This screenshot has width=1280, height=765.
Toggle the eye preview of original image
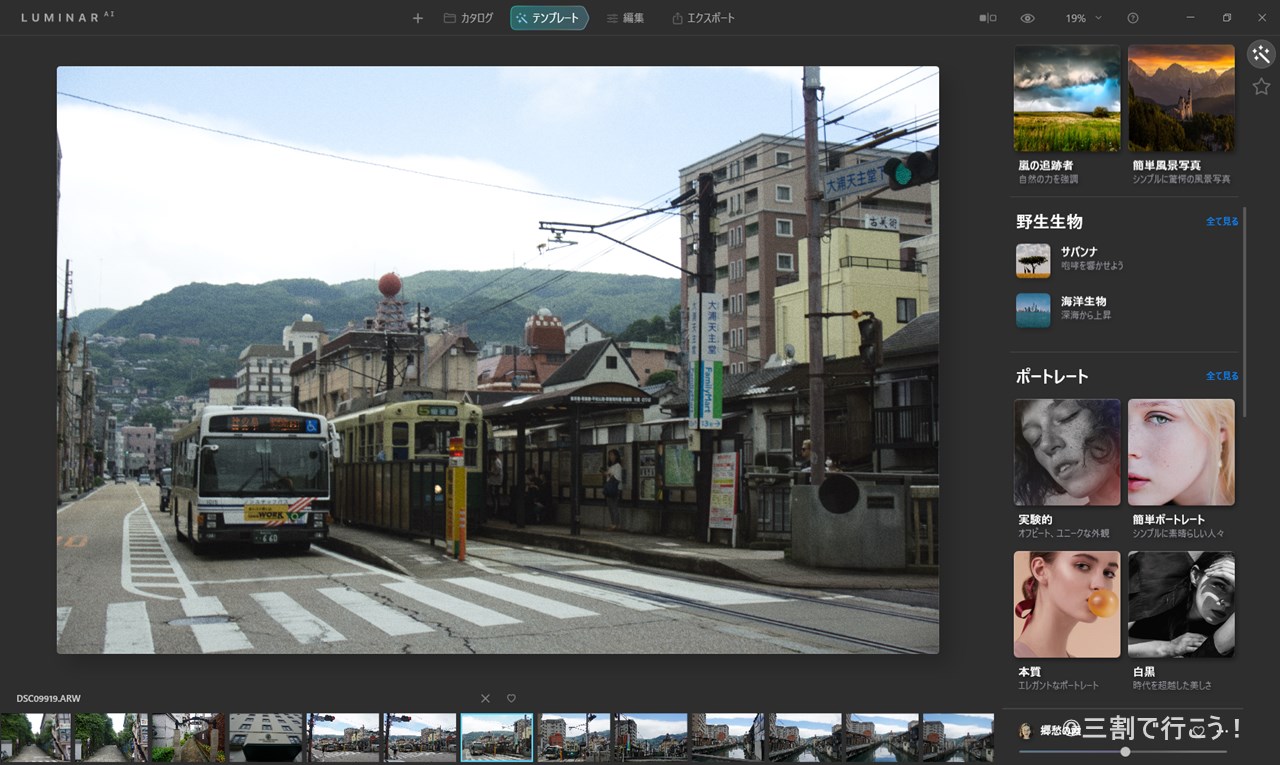click(x=1027, y=18)
